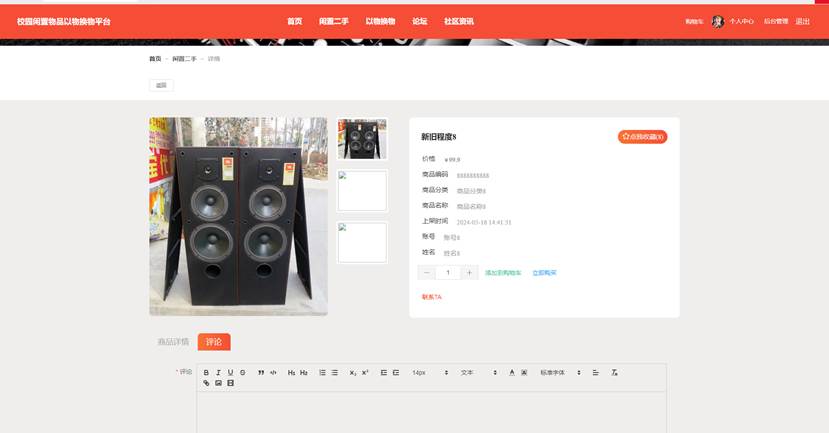Clear text formatting in editor
The height and width of the screenshot is (433, 829).
point(614,373)
